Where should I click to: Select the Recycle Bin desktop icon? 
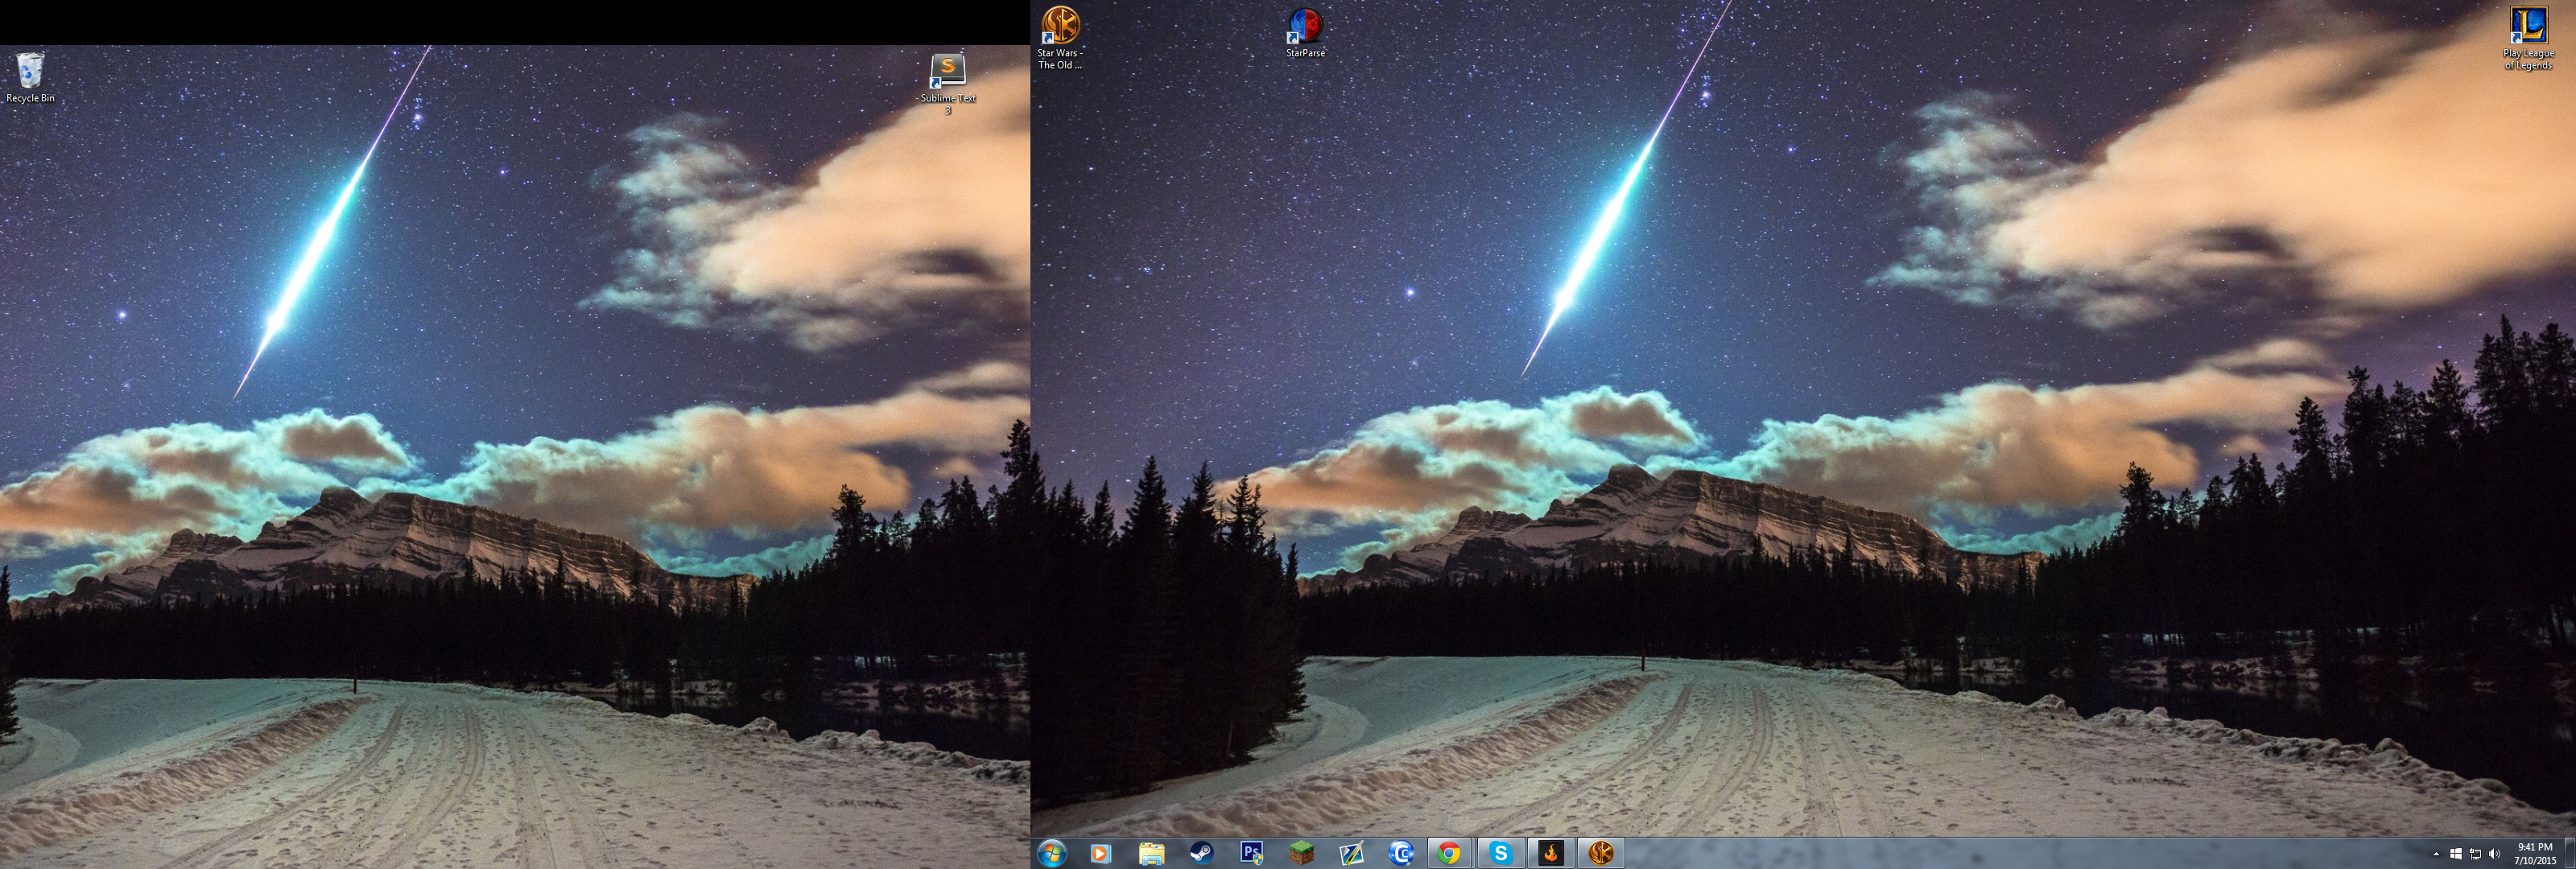pos(30,72)
